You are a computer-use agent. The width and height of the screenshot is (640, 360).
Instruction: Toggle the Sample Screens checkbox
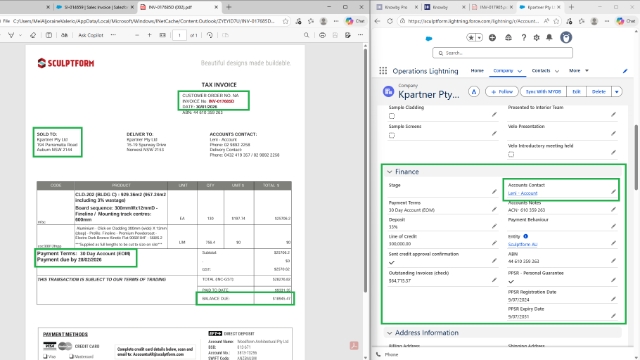[392, 135]
